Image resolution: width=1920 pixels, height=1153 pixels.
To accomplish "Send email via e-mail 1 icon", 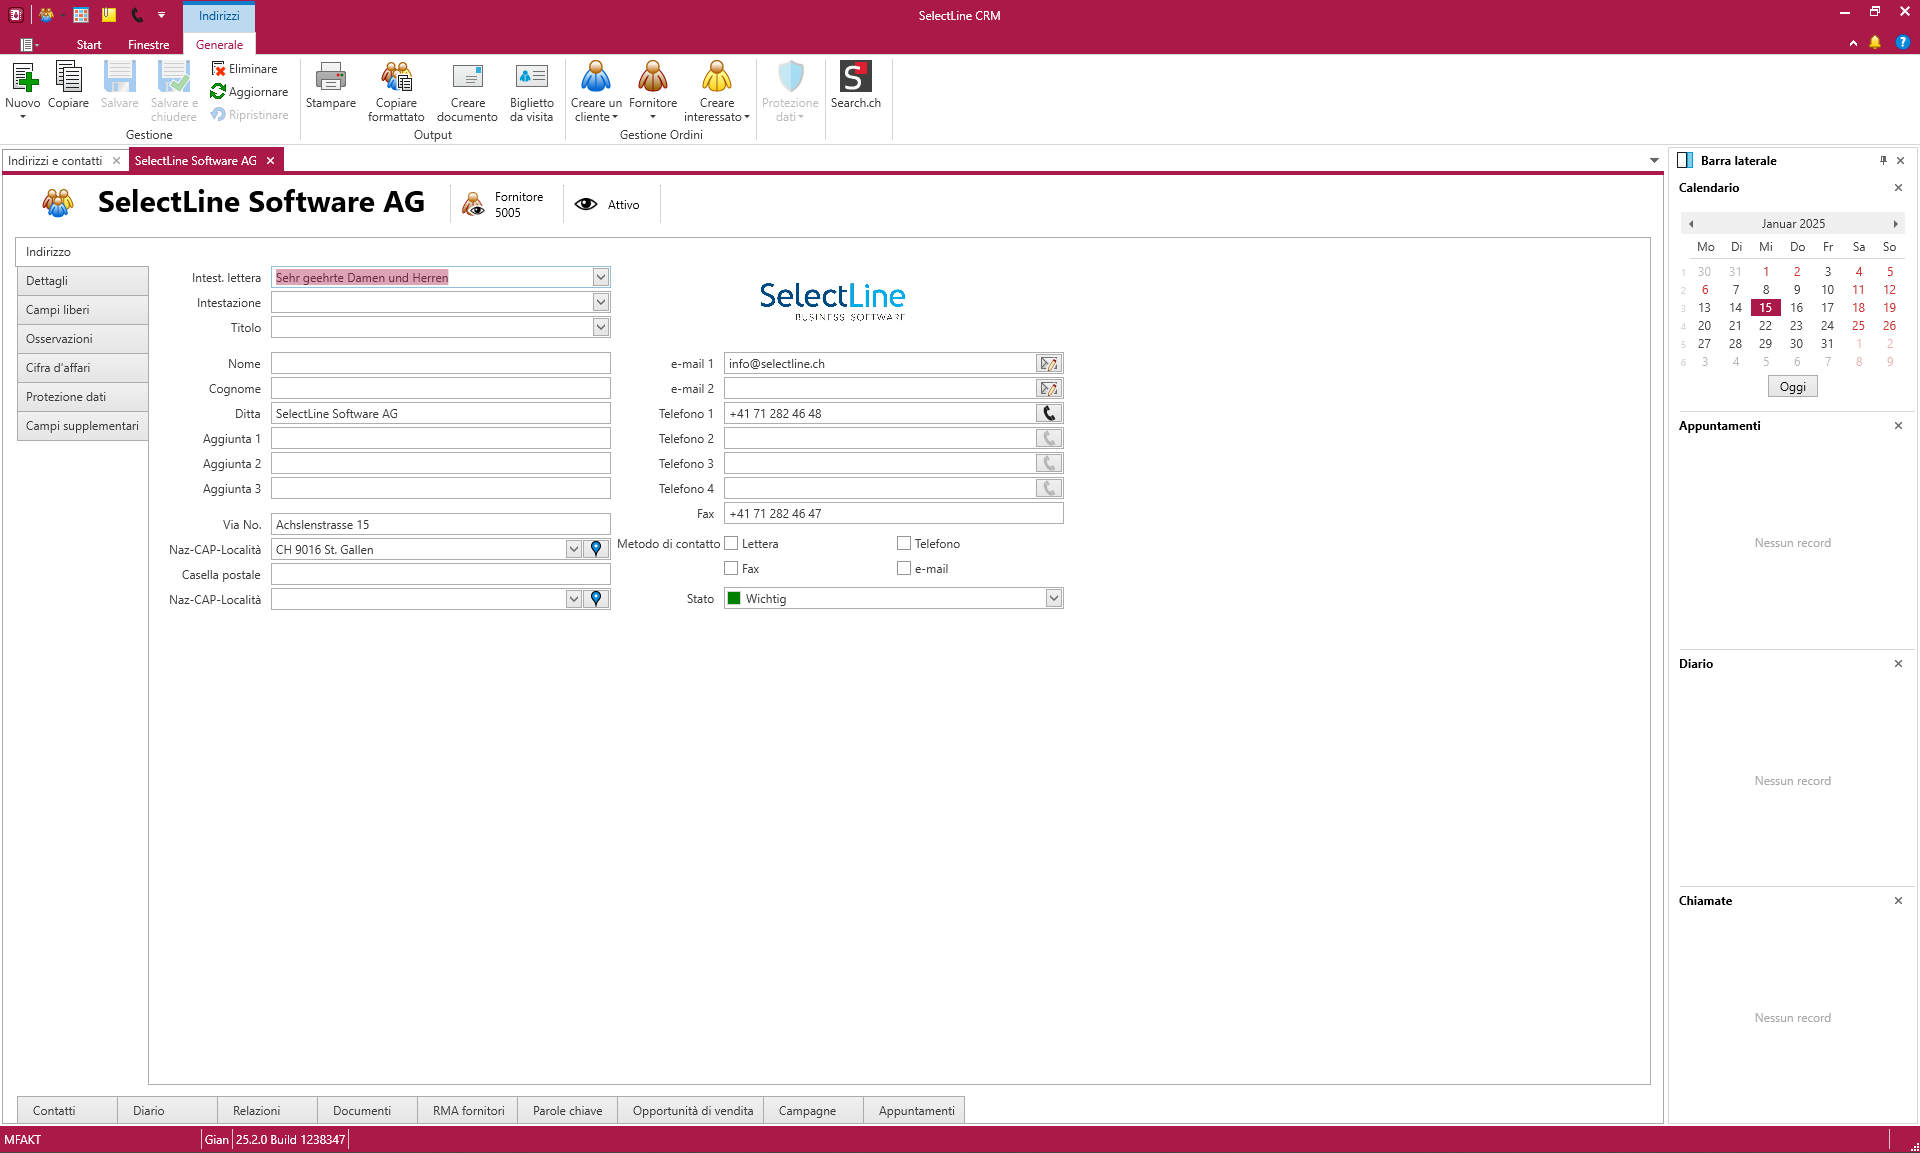I will 1049,364.
